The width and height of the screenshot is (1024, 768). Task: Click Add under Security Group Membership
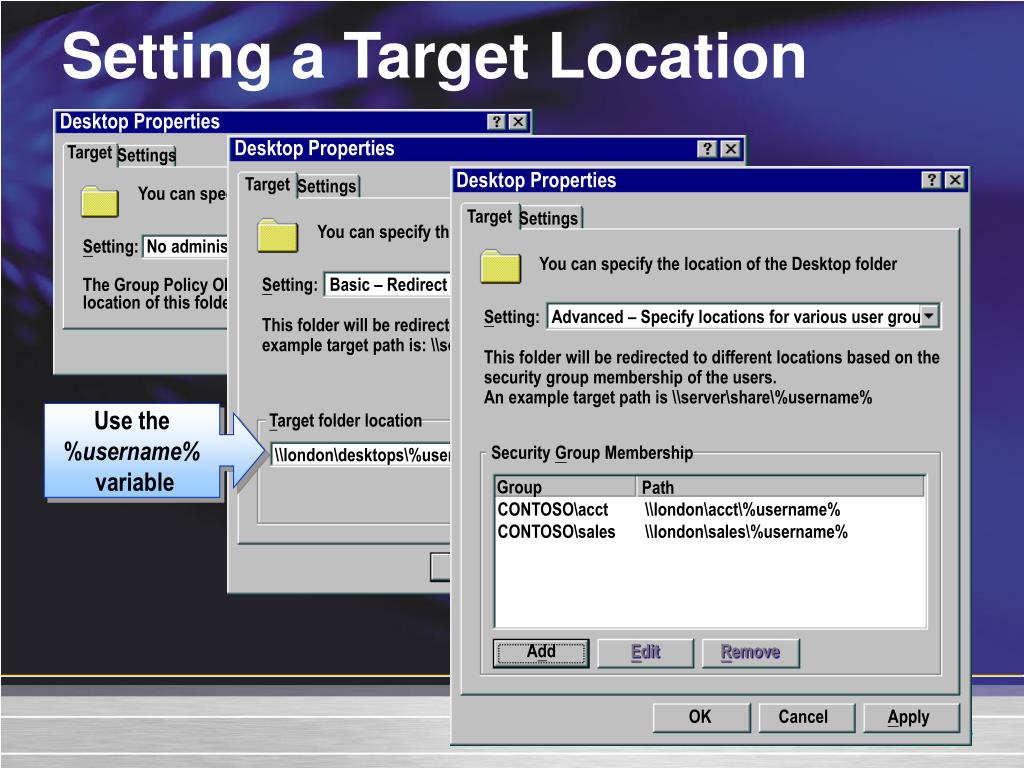(x=541, y=652)
